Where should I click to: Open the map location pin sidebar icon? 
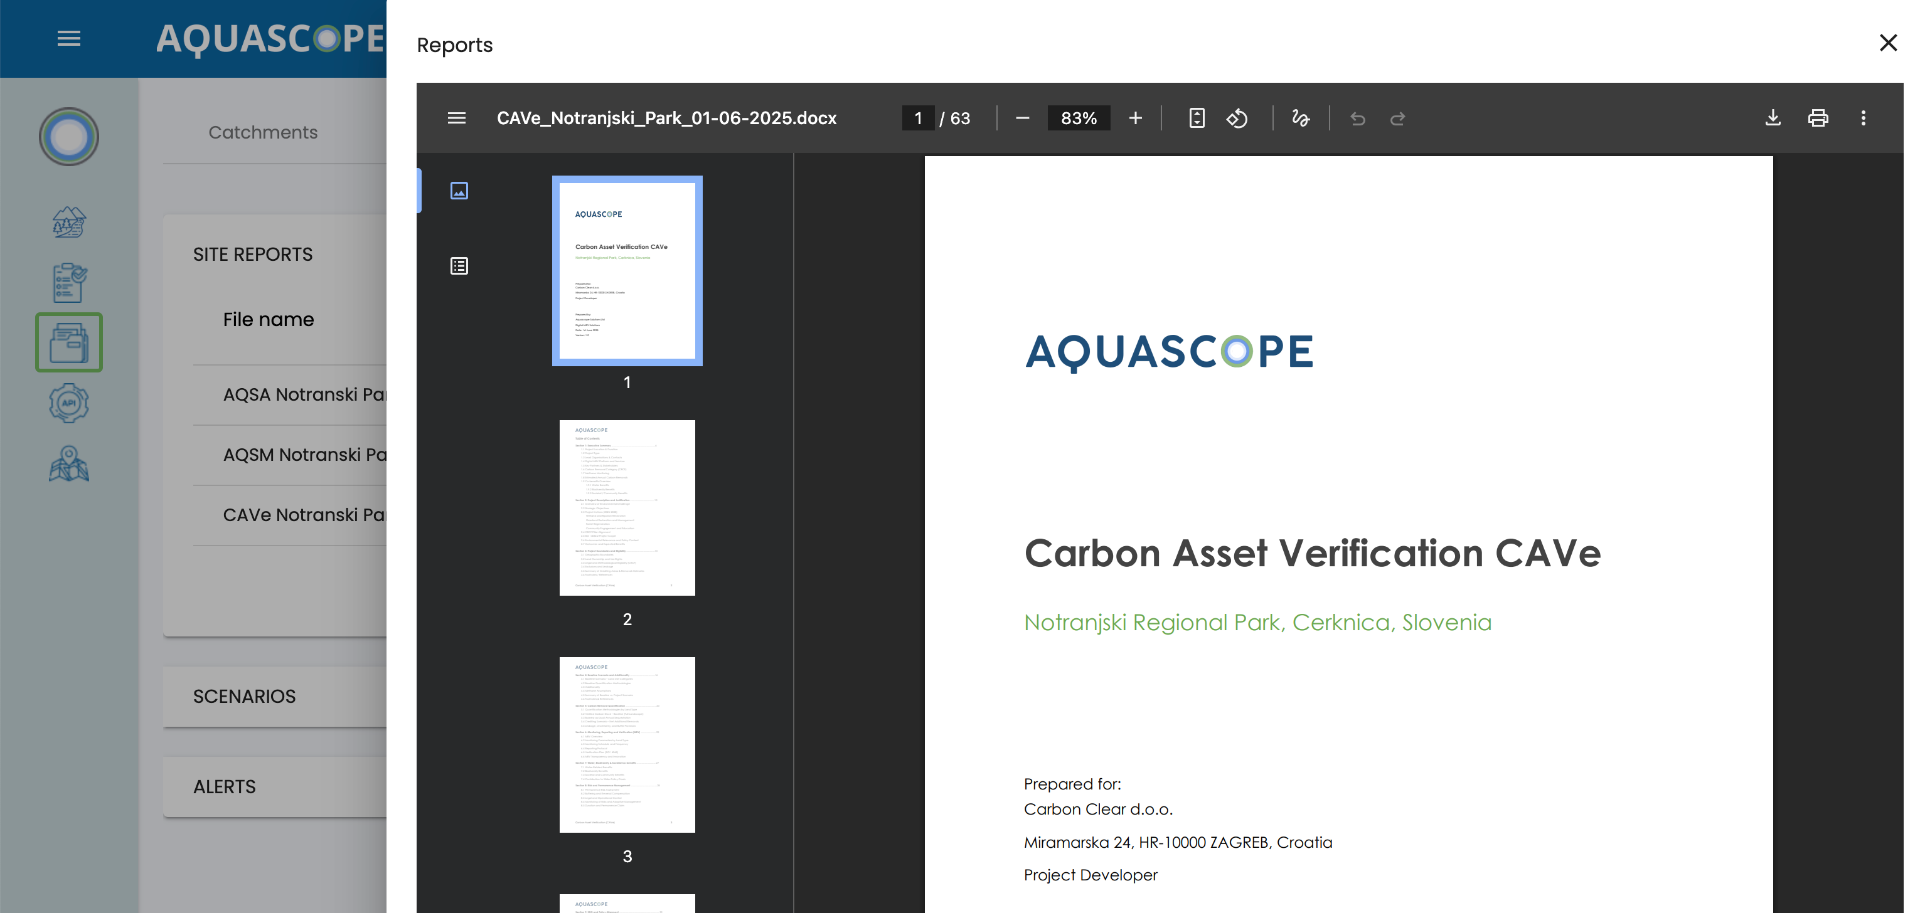click(69, 464)
